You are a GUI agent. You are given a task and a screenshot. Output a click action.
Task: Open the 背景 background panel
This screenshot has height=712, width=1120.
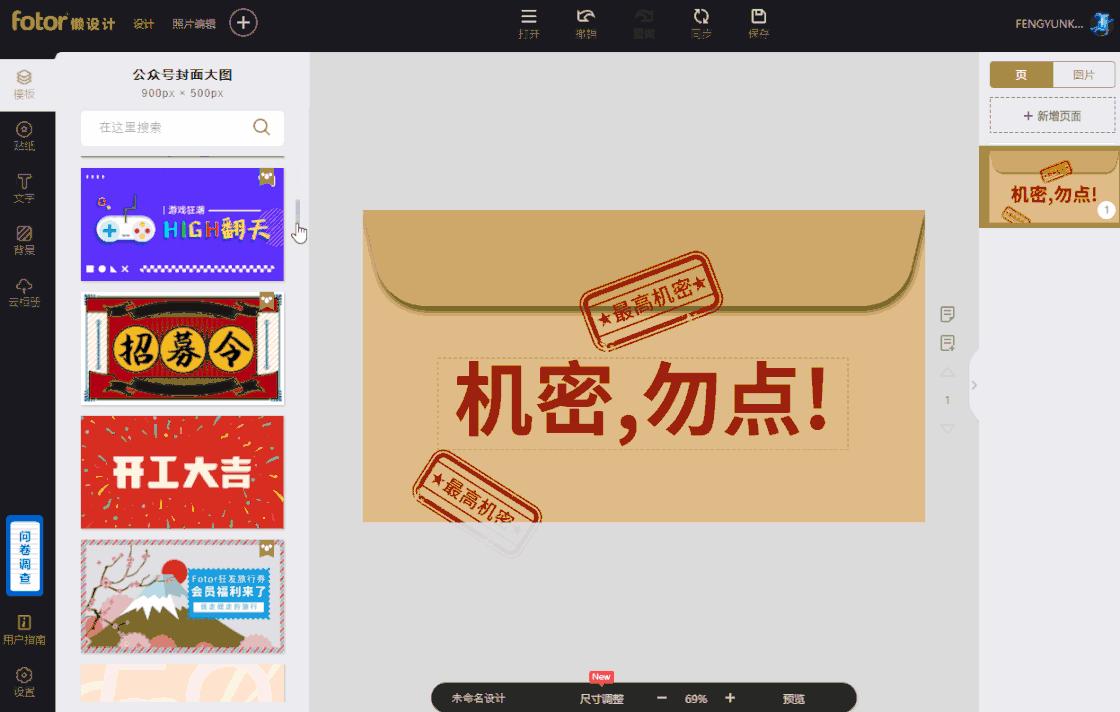(24, 240)
